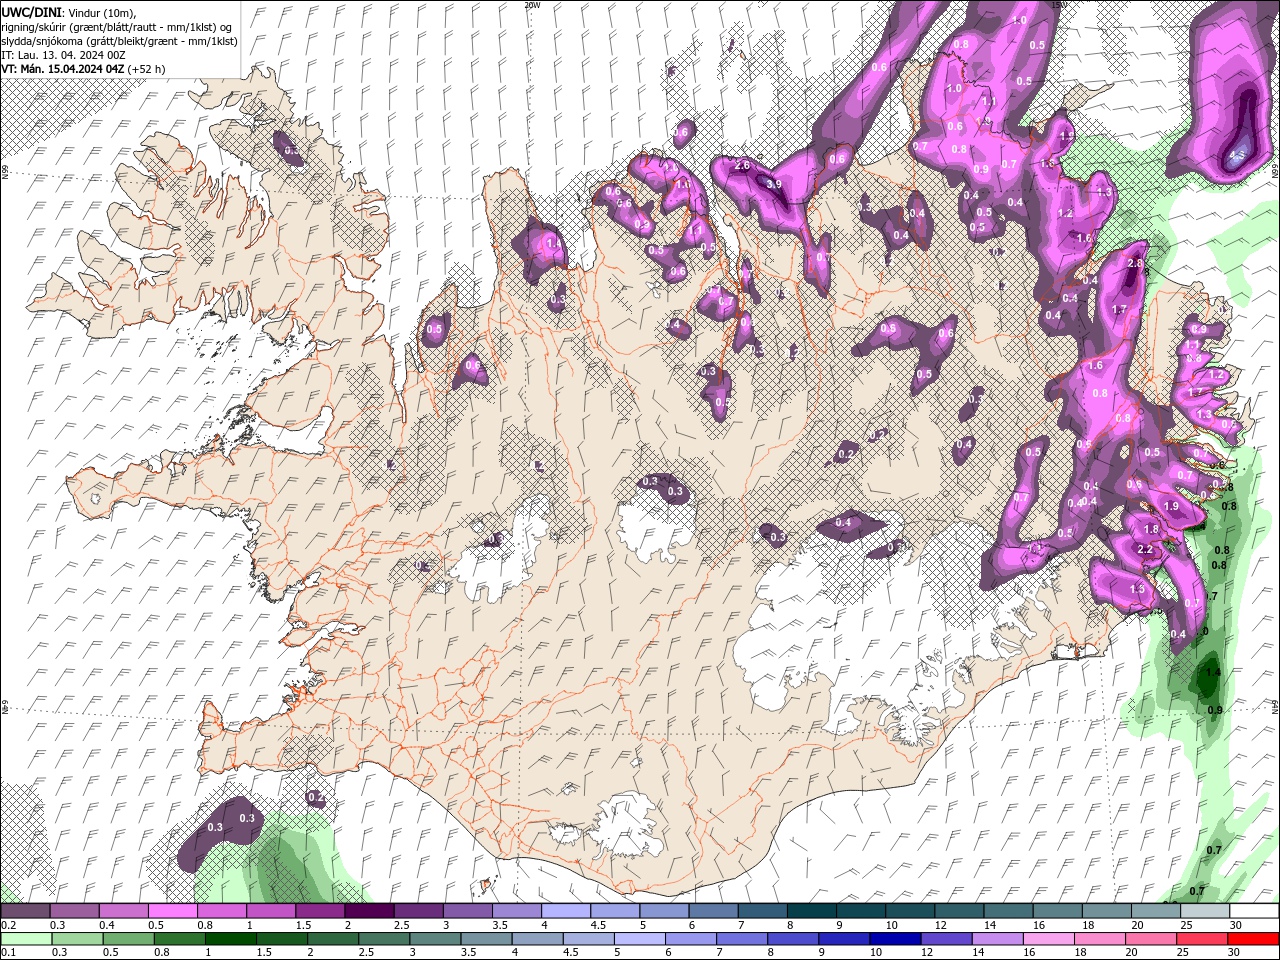Click rain scale swatch between 0.1 and 0.3
1280x960 pixels.
[26, 939]
